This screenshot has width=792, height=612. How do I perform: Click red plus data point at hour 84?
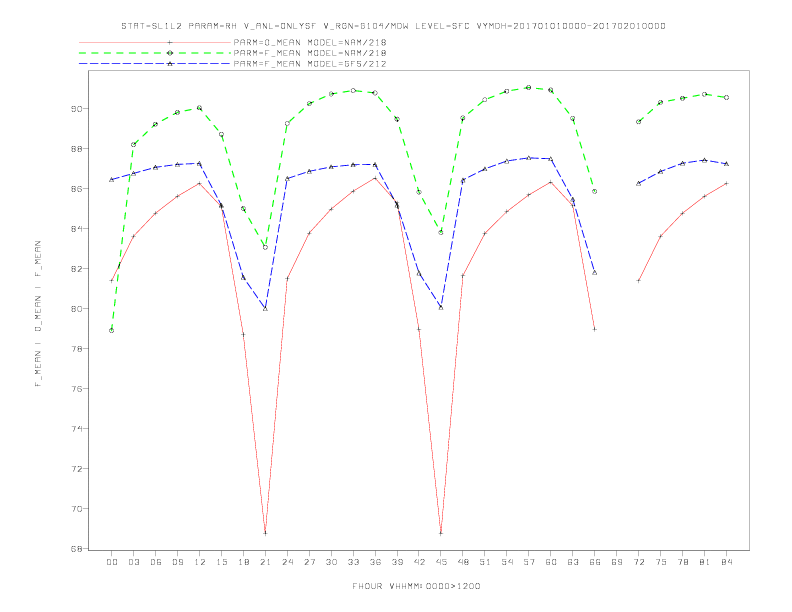pos(726,183)
